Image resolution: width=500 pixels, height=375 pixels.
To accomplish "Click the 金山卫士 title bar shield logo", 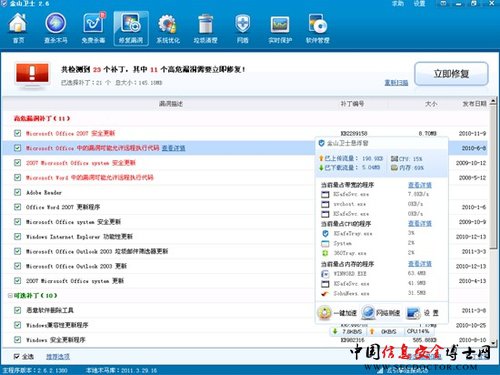I will click(x=4, y=4).
